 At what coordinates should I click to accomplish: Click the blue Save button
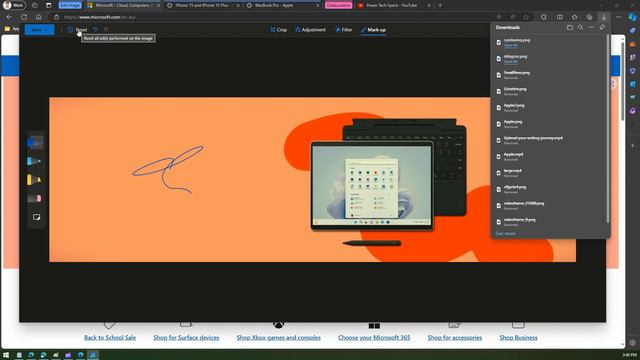tap(39, 30)
